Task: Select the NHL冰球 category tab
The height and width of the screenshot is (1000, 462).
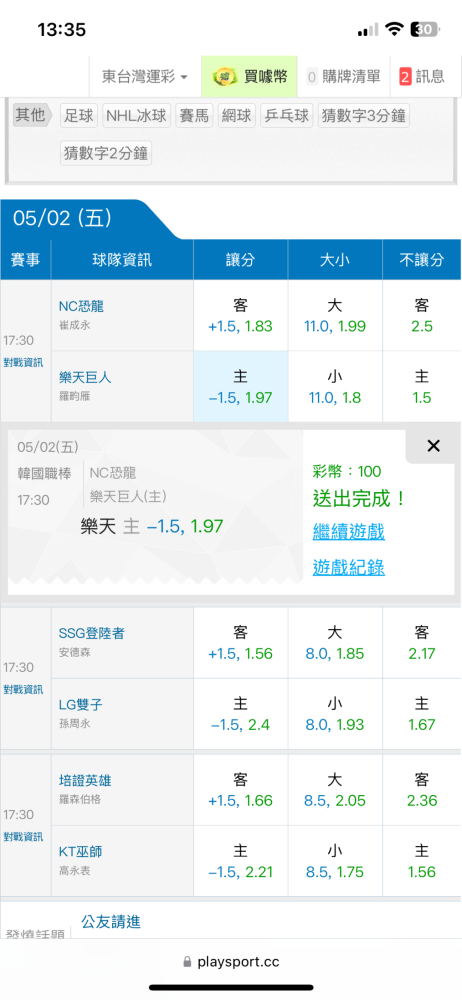Action: click(137, 116)
